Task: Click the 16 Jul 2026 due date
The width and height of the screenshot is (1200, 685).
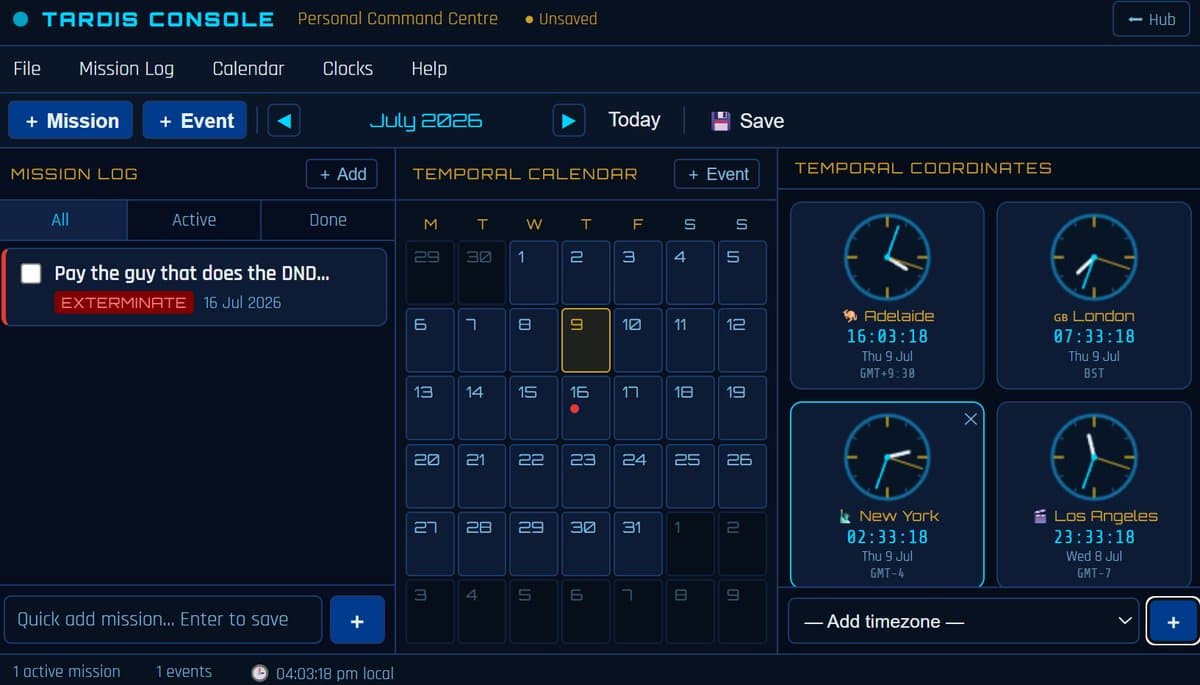Action: 242,303
